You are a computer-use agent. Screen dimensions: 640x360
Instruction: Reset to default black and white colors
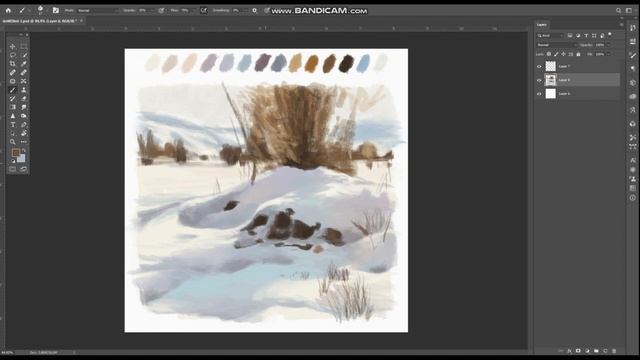point(13,160)
